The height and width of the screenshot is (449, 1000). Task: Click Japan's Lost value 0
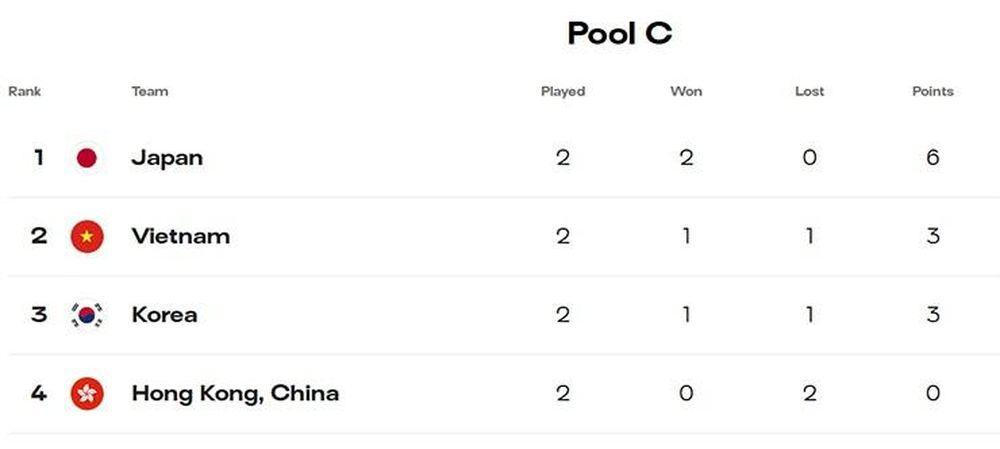(809, 158)
